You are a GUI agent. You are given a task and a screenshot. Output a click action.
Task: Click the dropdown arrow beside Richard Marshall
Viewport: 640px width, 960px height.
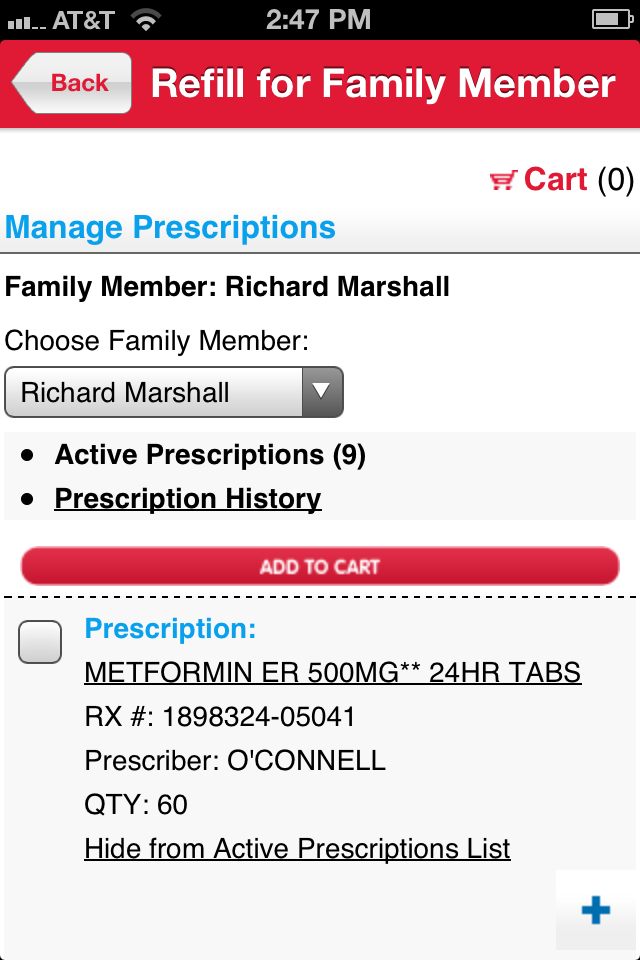coord(322,392)
